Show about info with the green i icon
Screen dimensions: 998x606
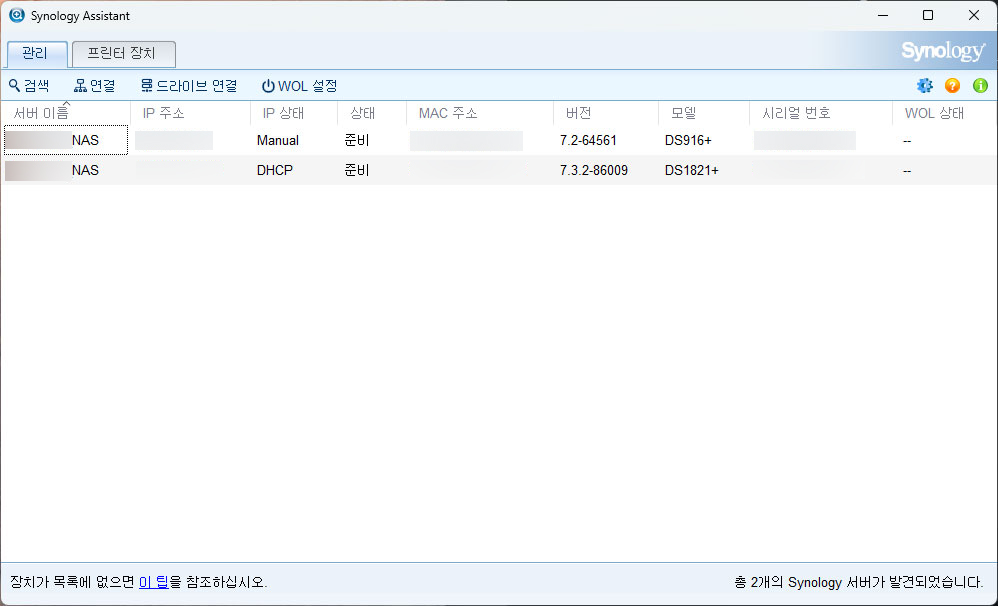click(980, 85)
